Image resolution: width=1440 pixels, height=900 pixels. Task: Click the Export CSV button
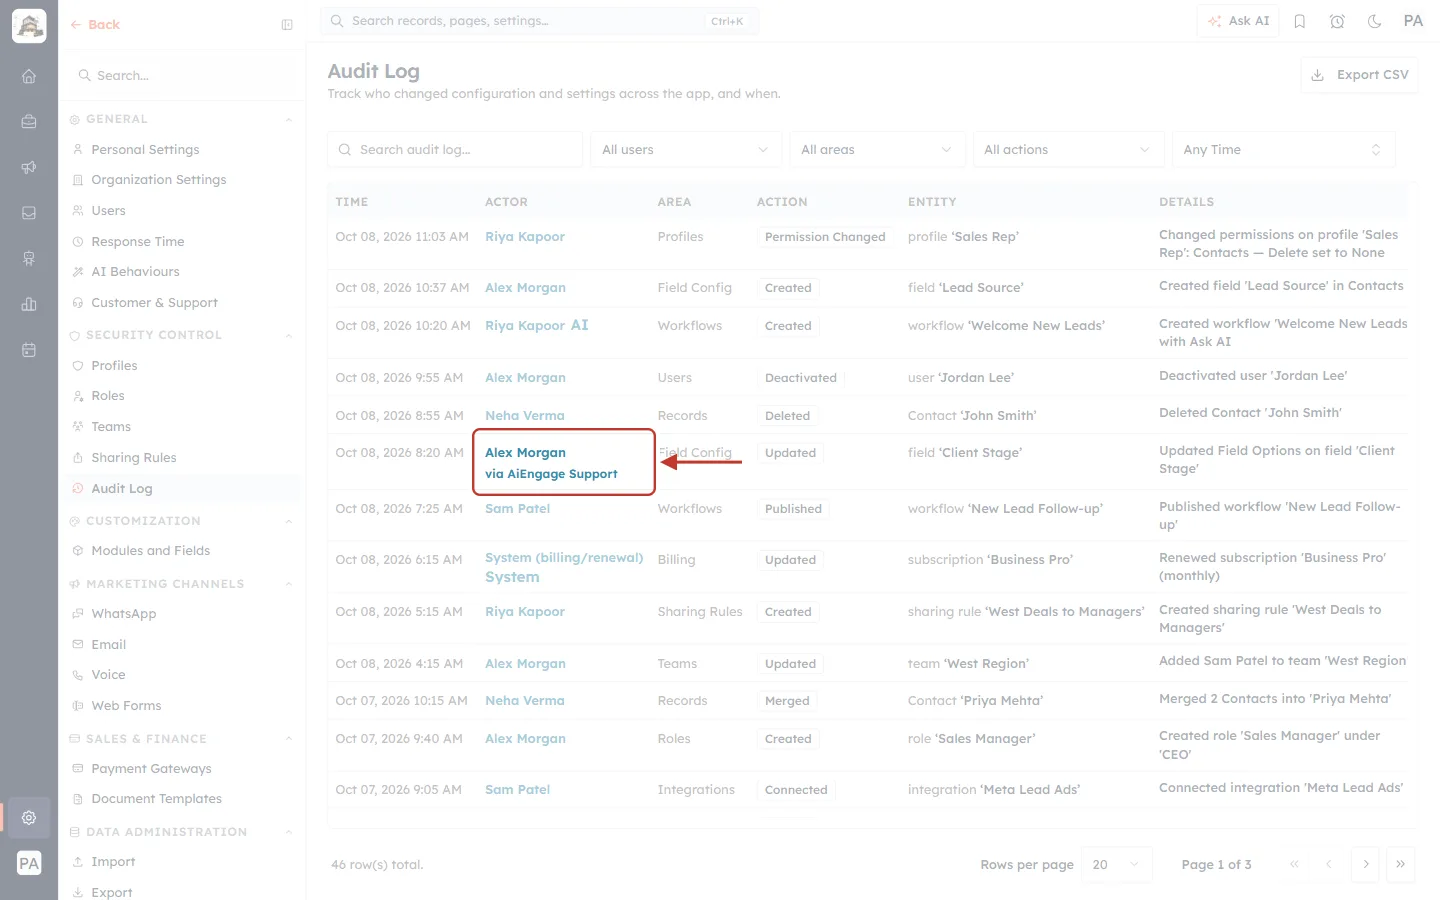(x=1359, y=75)
